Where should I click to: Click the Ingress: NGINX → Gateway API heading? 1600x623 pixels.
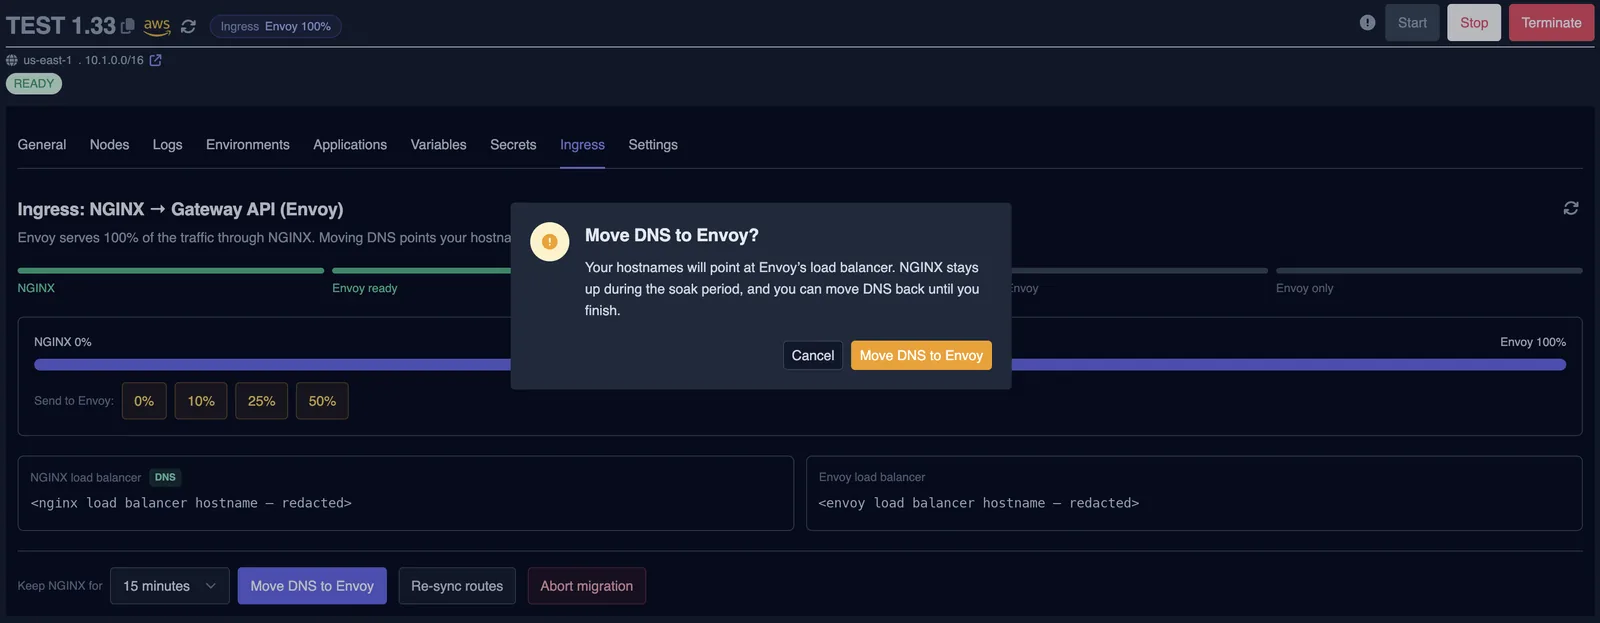point(180,209)
